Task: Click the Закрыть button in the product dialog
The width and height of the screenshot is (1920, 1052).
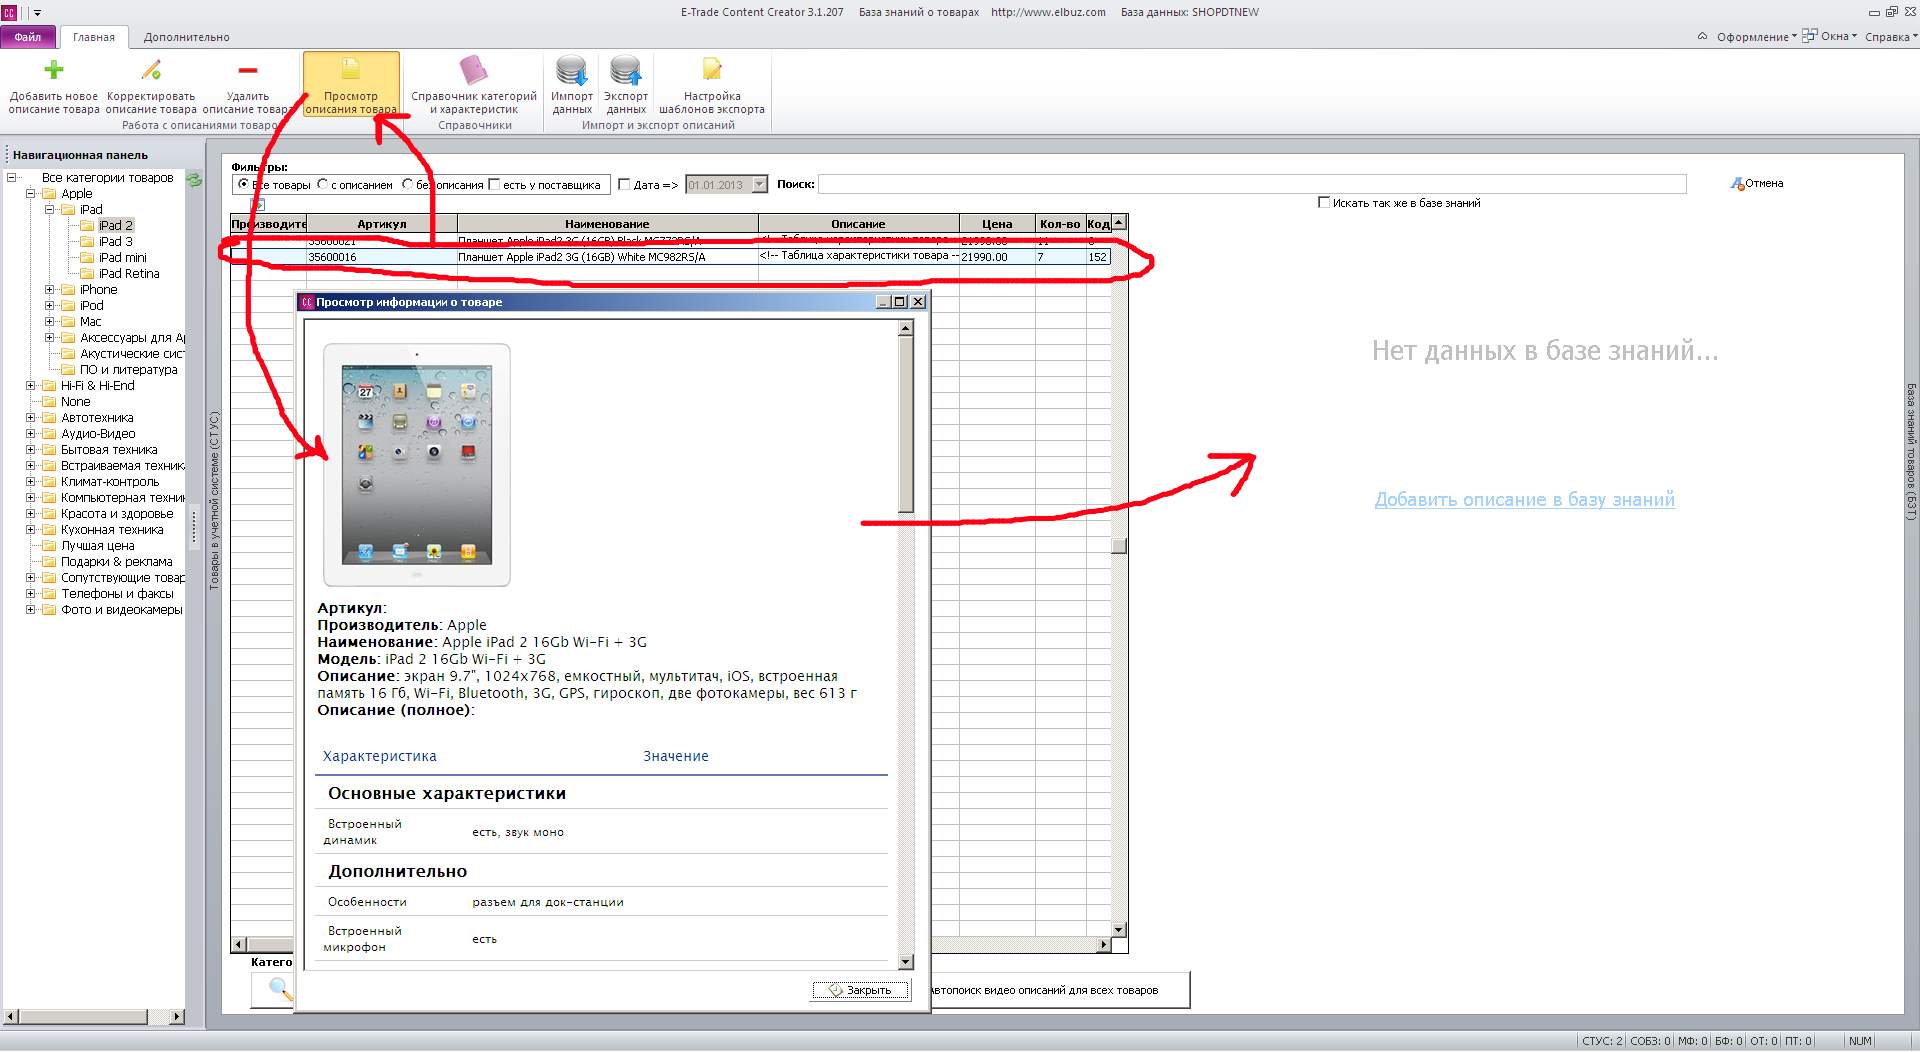Action: [x=861, y=990]
